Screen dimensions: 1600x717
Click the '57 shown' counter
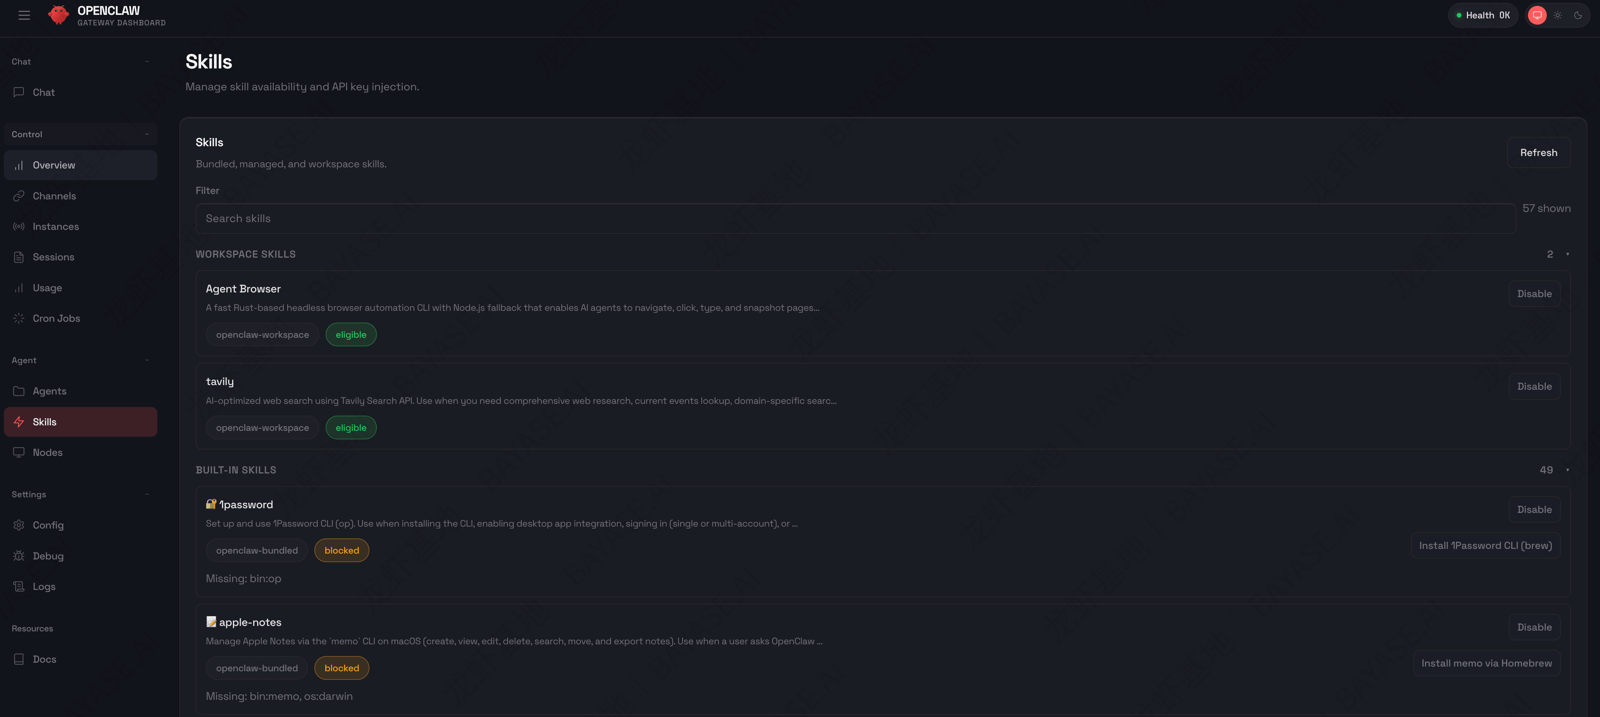(1546, 208)
